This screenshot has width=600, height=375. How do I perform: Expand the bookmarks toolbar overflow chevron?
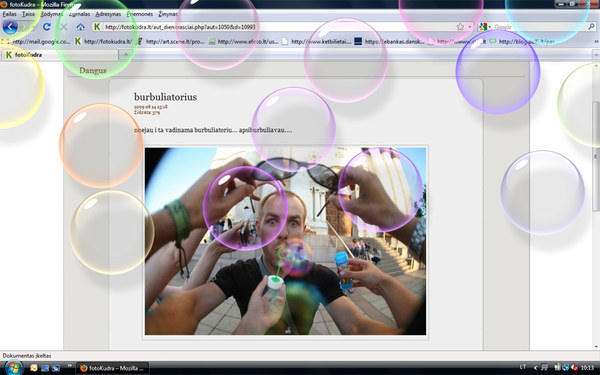(596, 41)
